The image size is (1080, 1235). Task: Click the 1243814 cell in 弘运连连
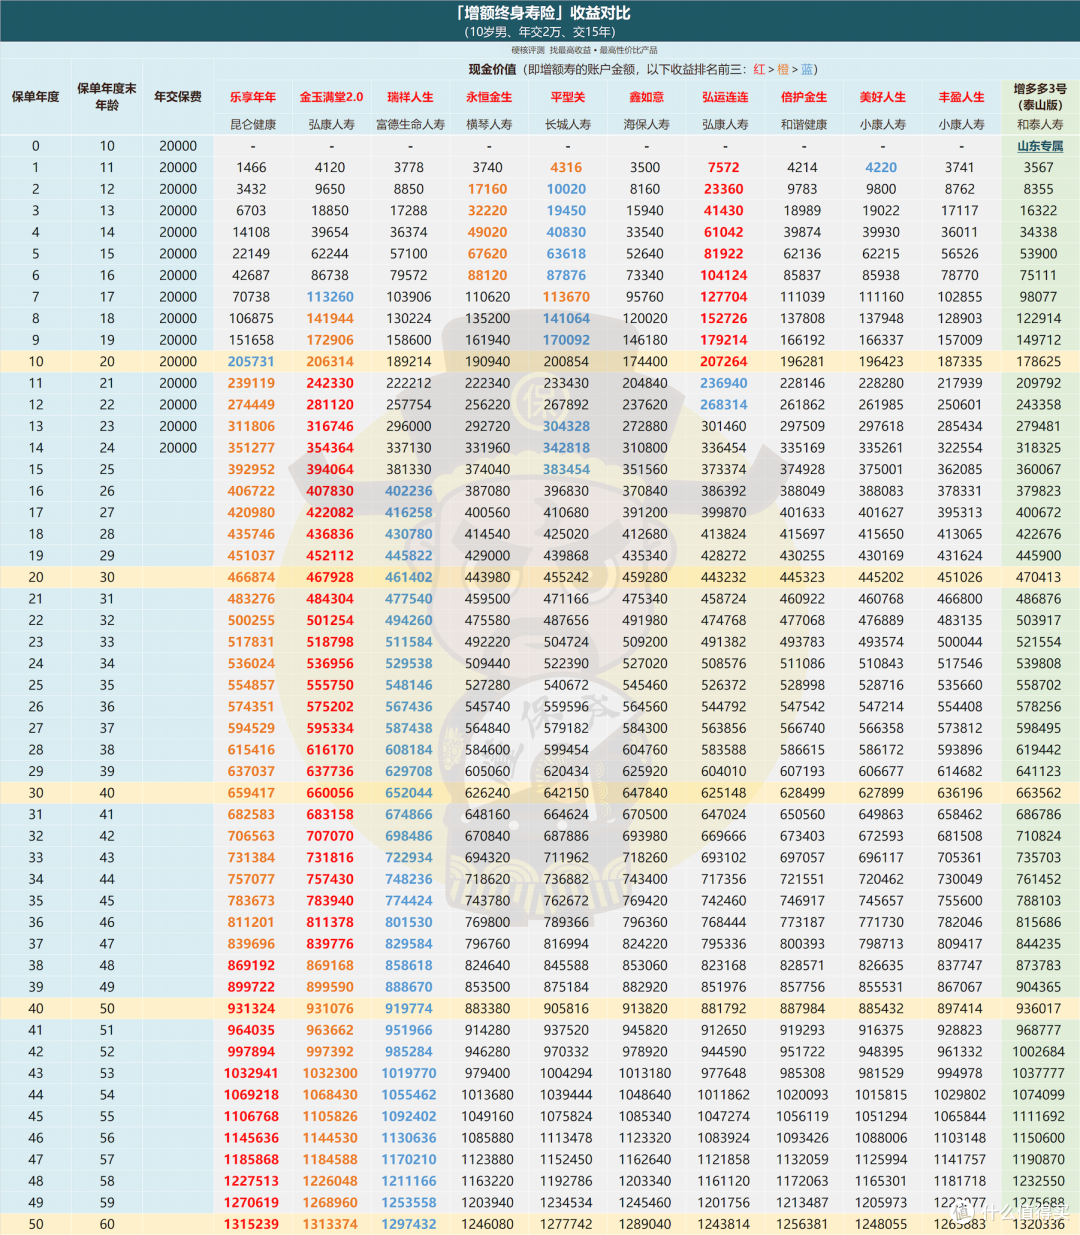pos(724,1224)
